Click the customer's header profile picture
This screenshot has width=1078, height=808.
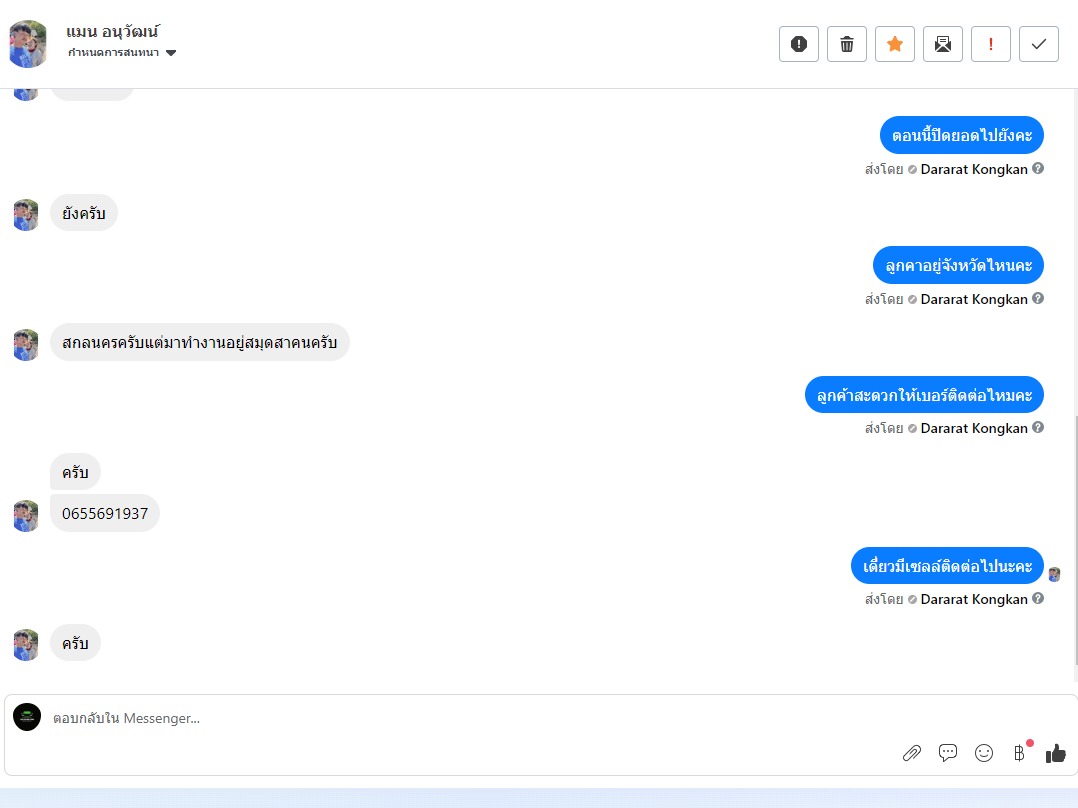point(28,44)
